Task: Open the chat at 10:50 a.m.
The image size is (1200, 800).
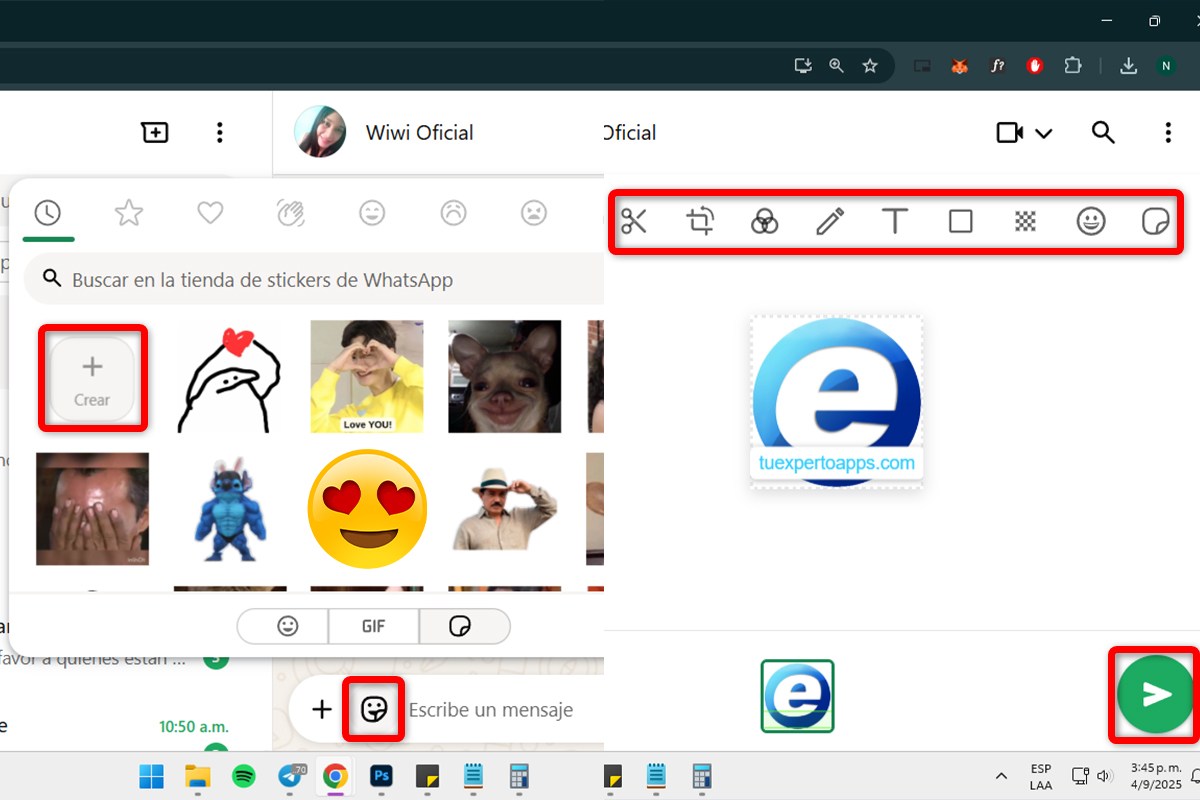Action: click(136, 727)
